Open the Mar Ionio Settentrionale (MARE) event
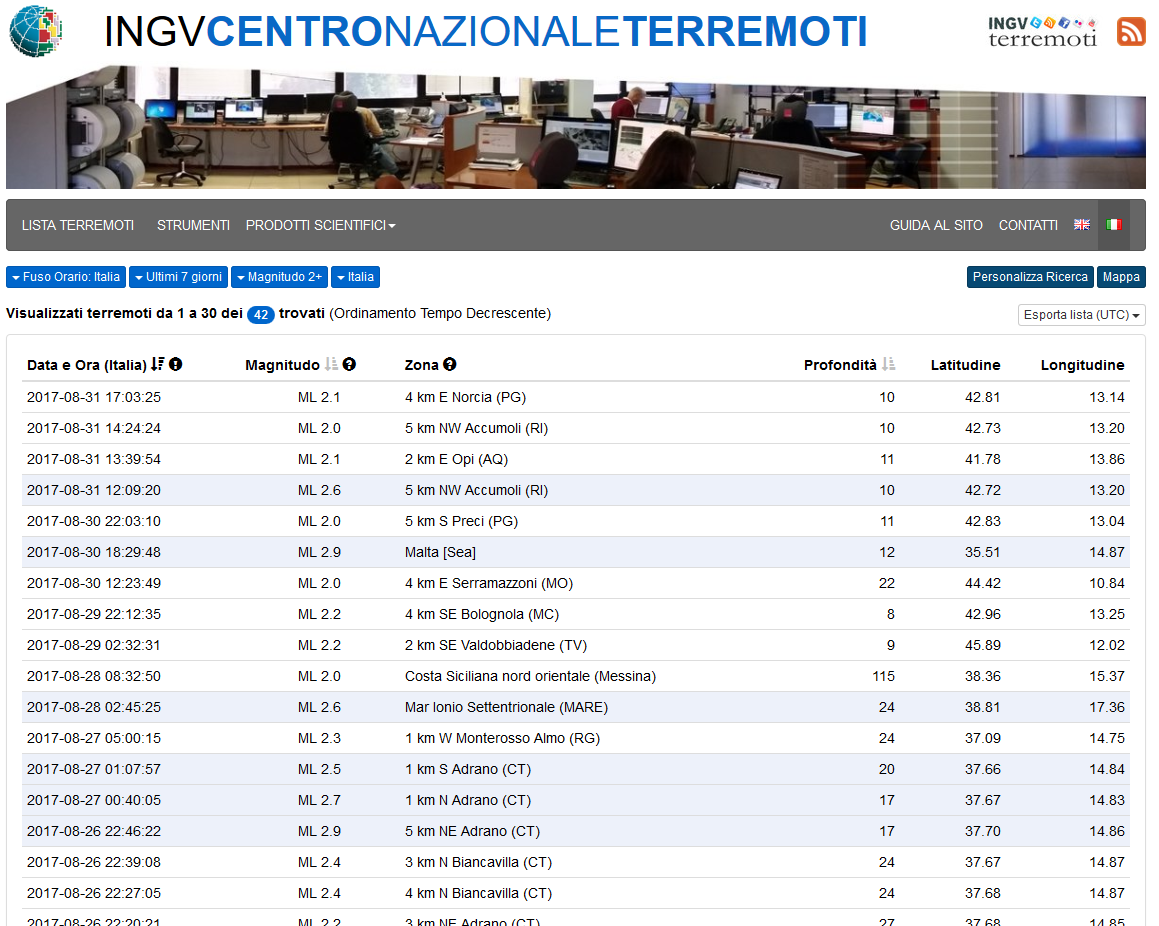Viewport: 1159px width, 926px height. [506, 707]
